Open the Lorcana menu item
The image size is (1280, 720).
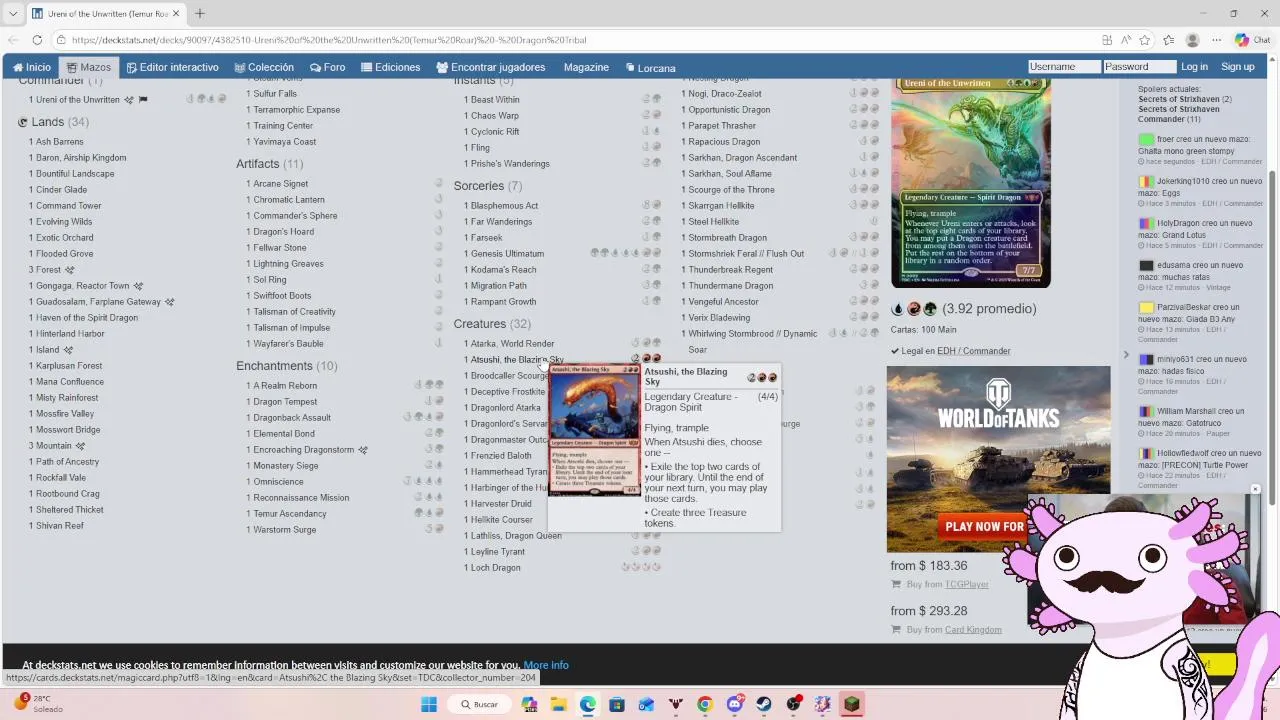pyautogui.click(x=651, y=67)
